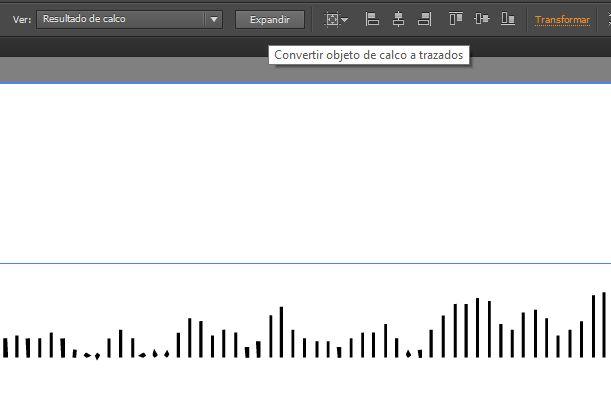Align objects to horizontal left
611x396 pixels.
372,19
